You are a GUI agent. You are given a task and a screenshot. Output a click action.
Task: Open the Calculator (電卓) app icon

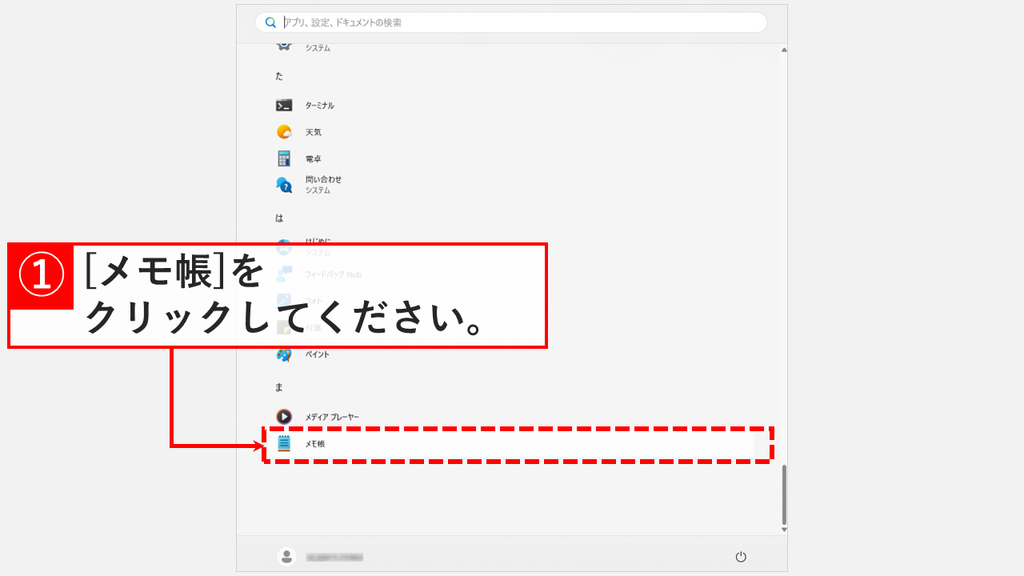pos(283,159)
